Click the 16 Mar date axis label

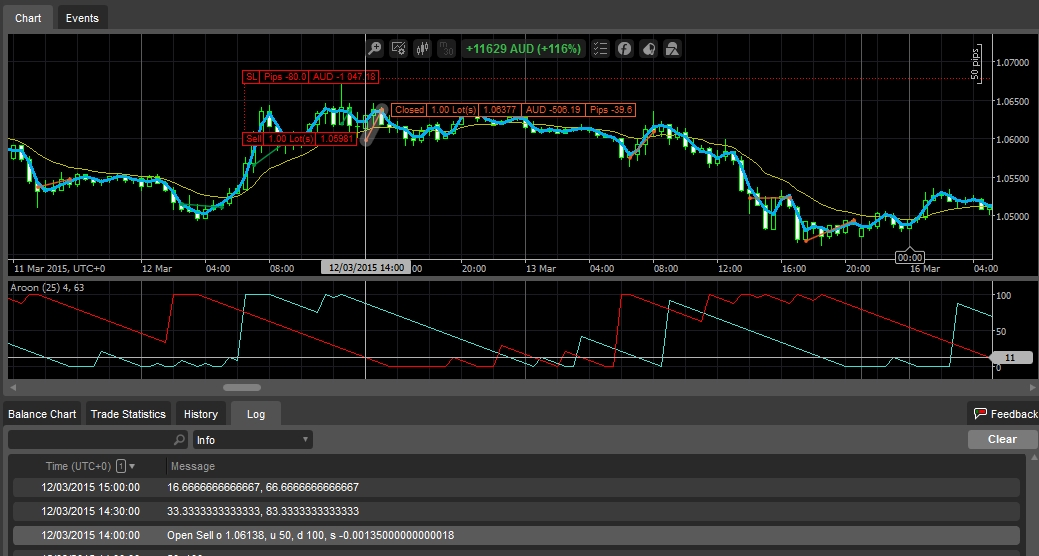924,268
